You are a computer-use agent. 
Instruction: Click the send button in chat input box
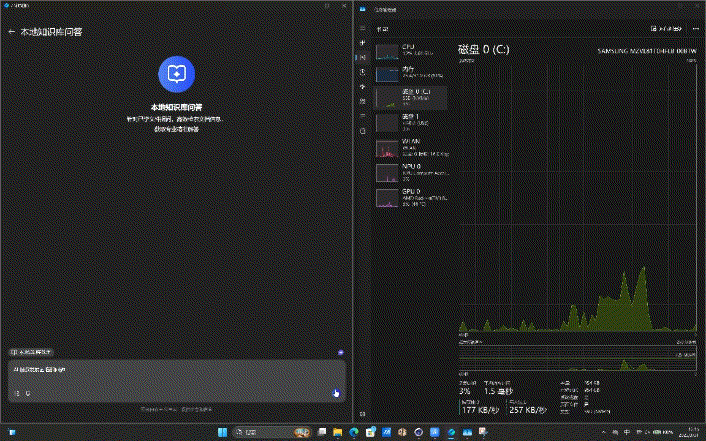(x=335, y=392)
